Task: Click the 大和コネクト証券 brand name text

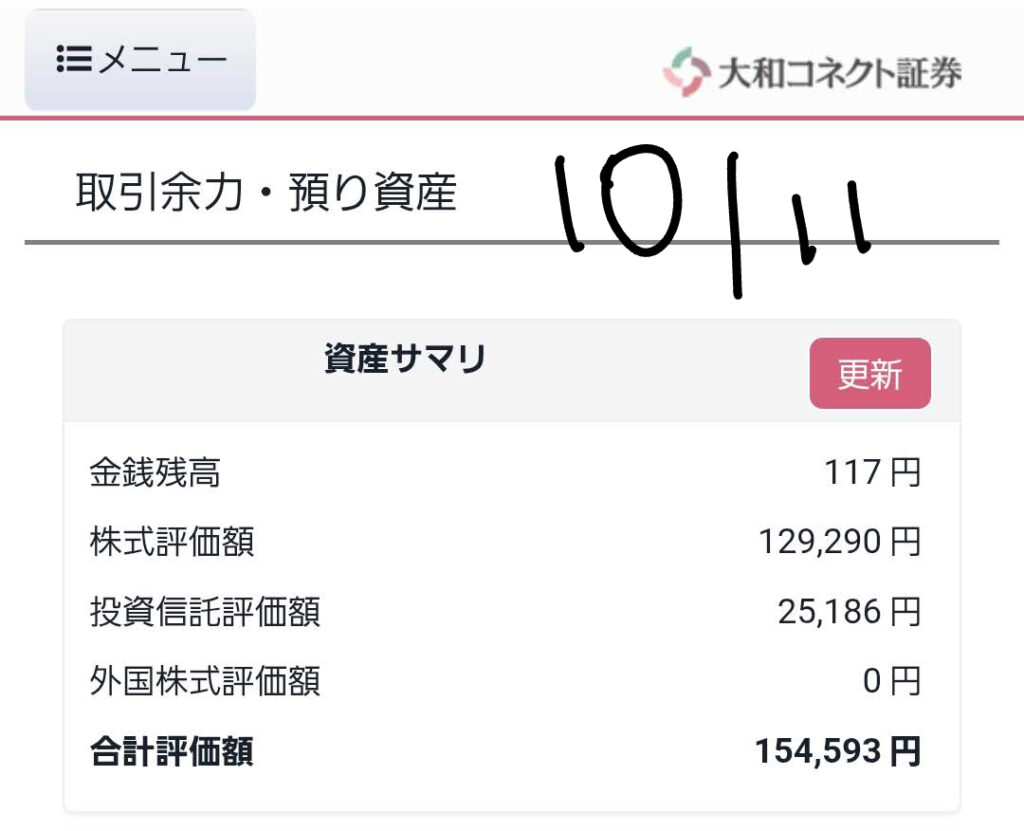Action: (840, 73)
